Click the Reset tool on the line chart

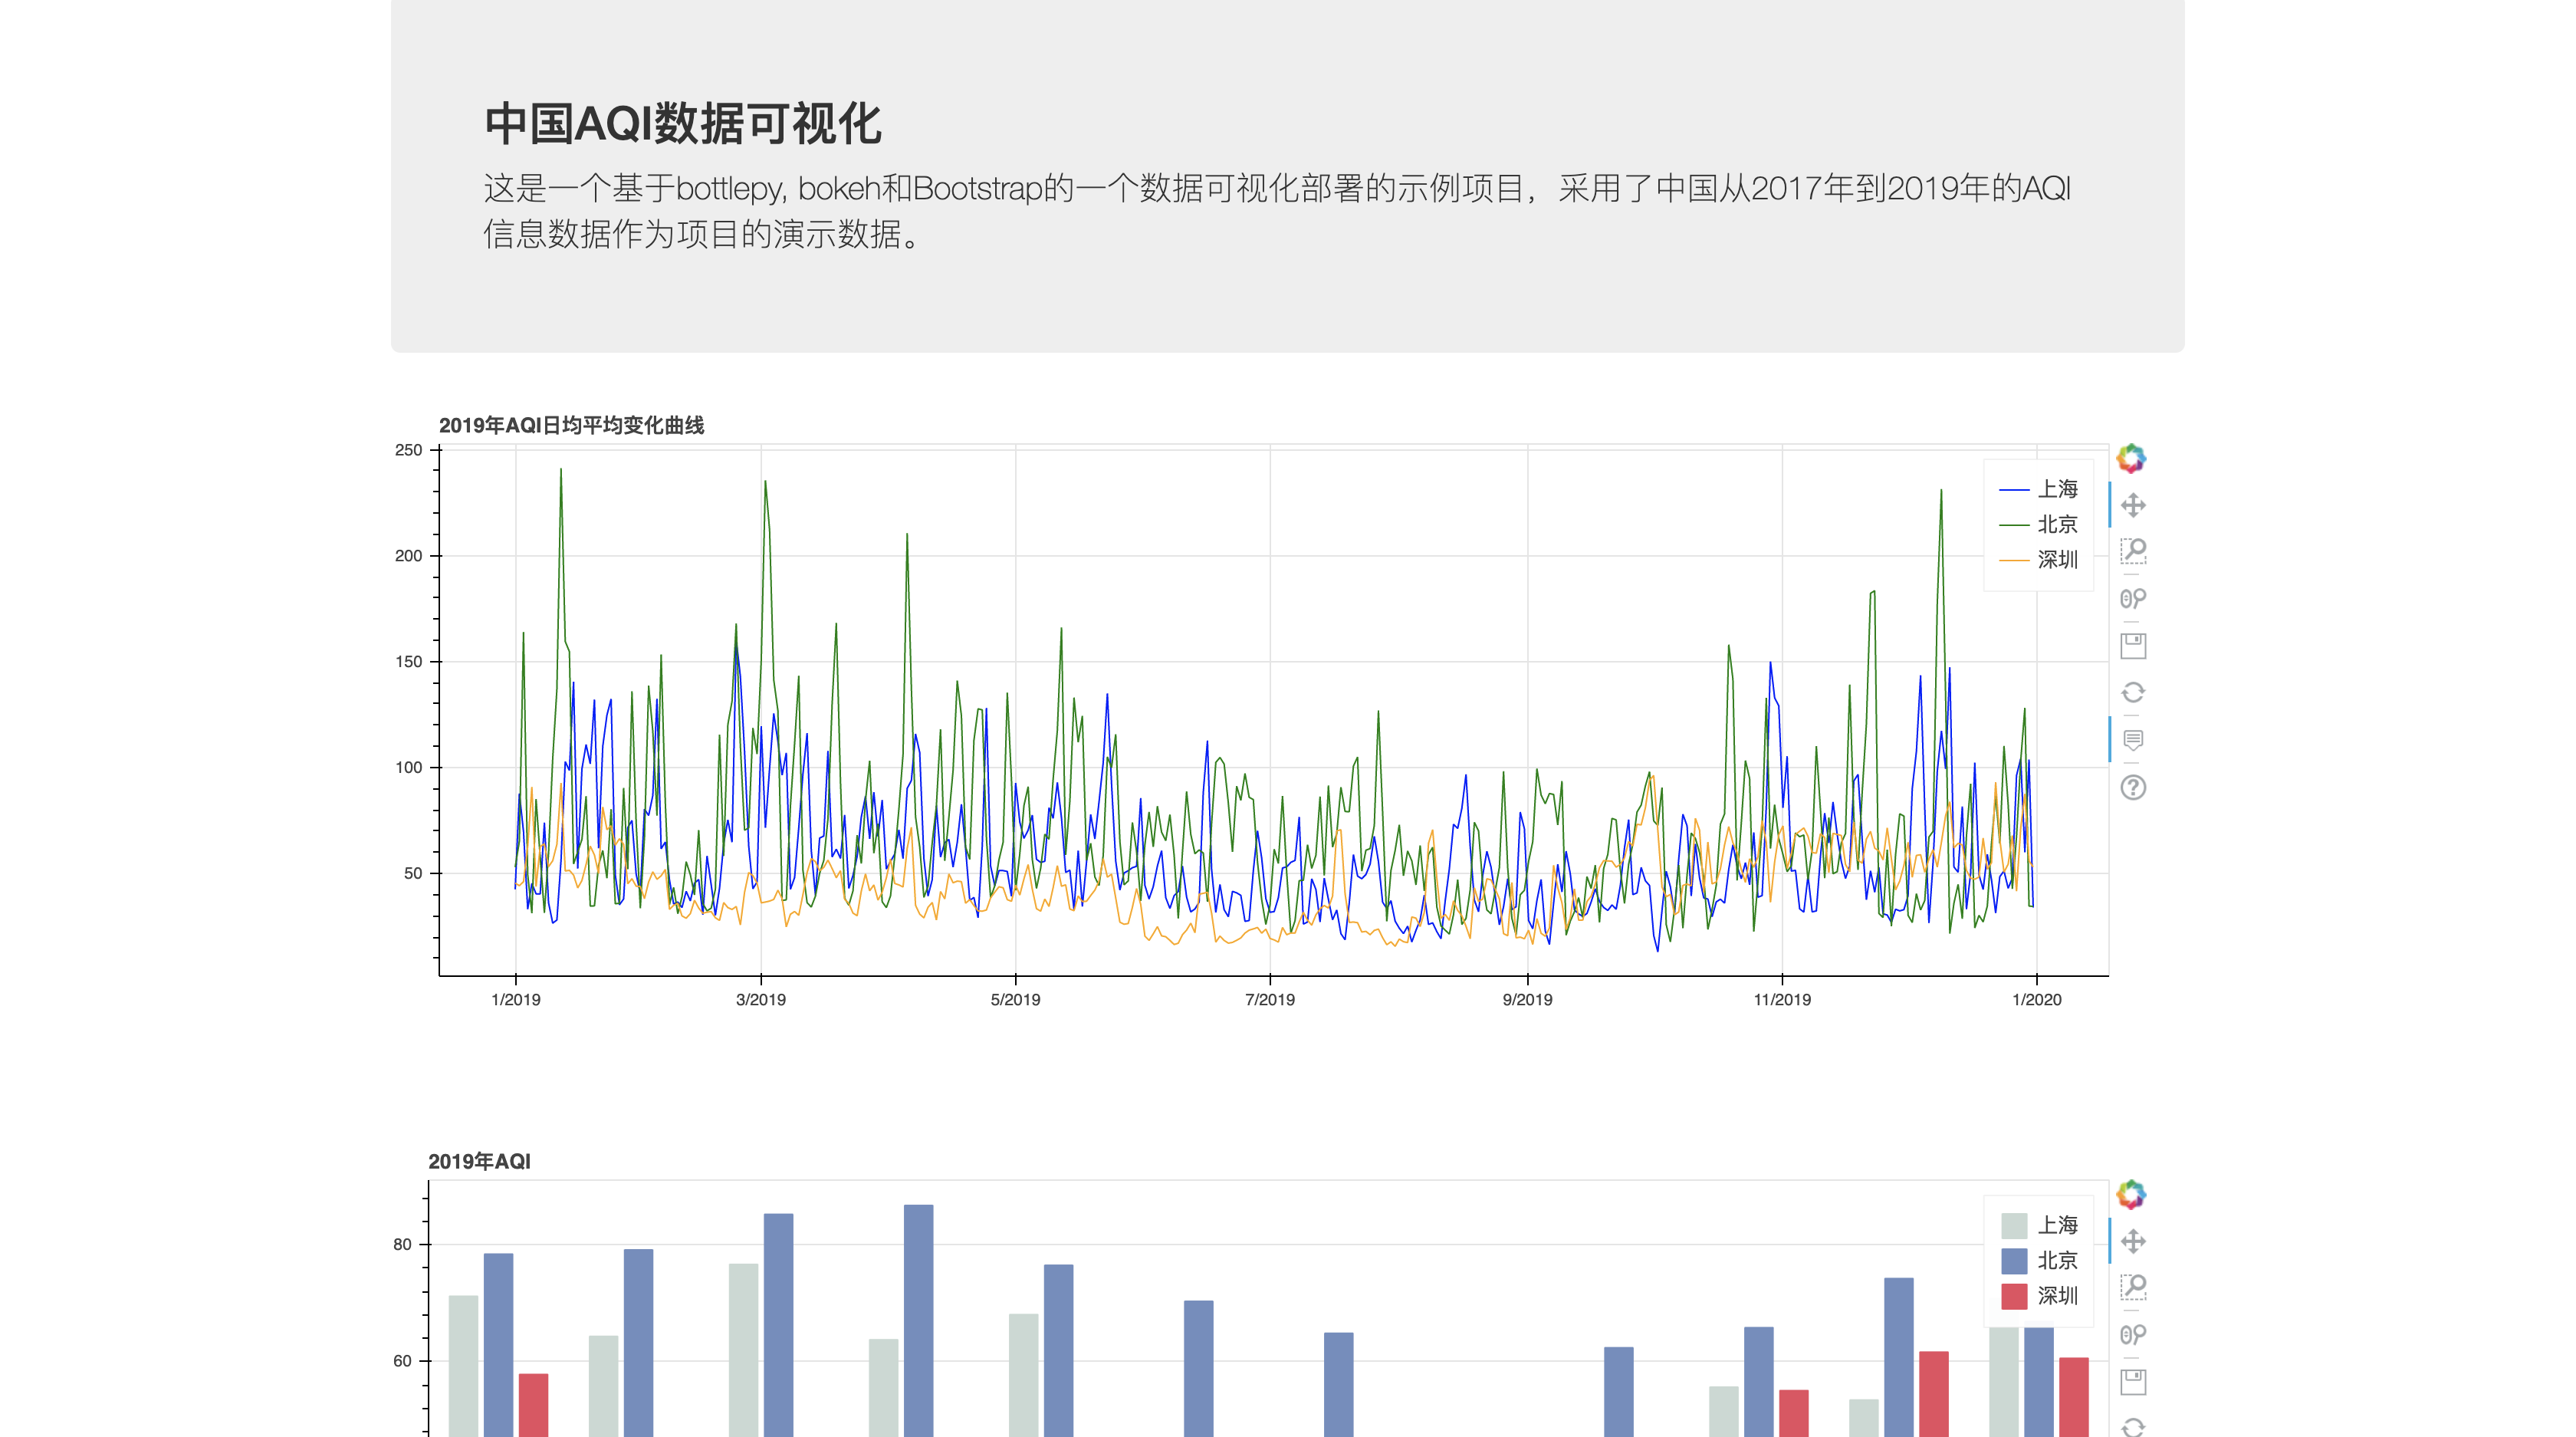2132,693
